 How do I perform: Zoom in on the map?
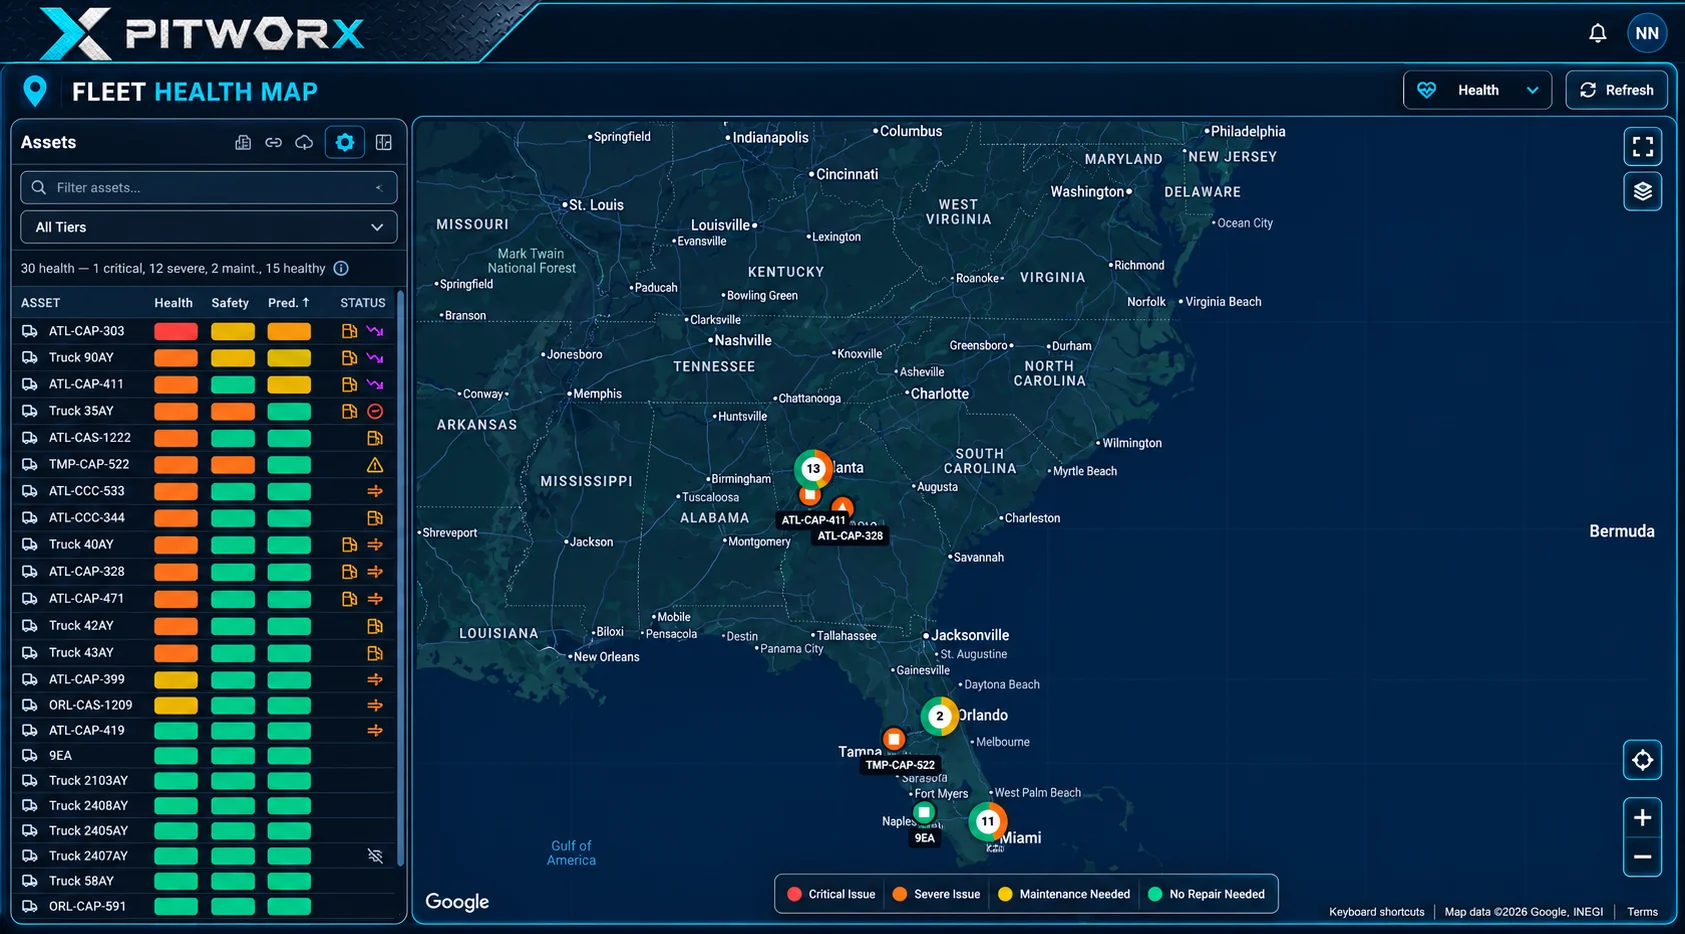pyautogui.click(x=1642, y=818)
